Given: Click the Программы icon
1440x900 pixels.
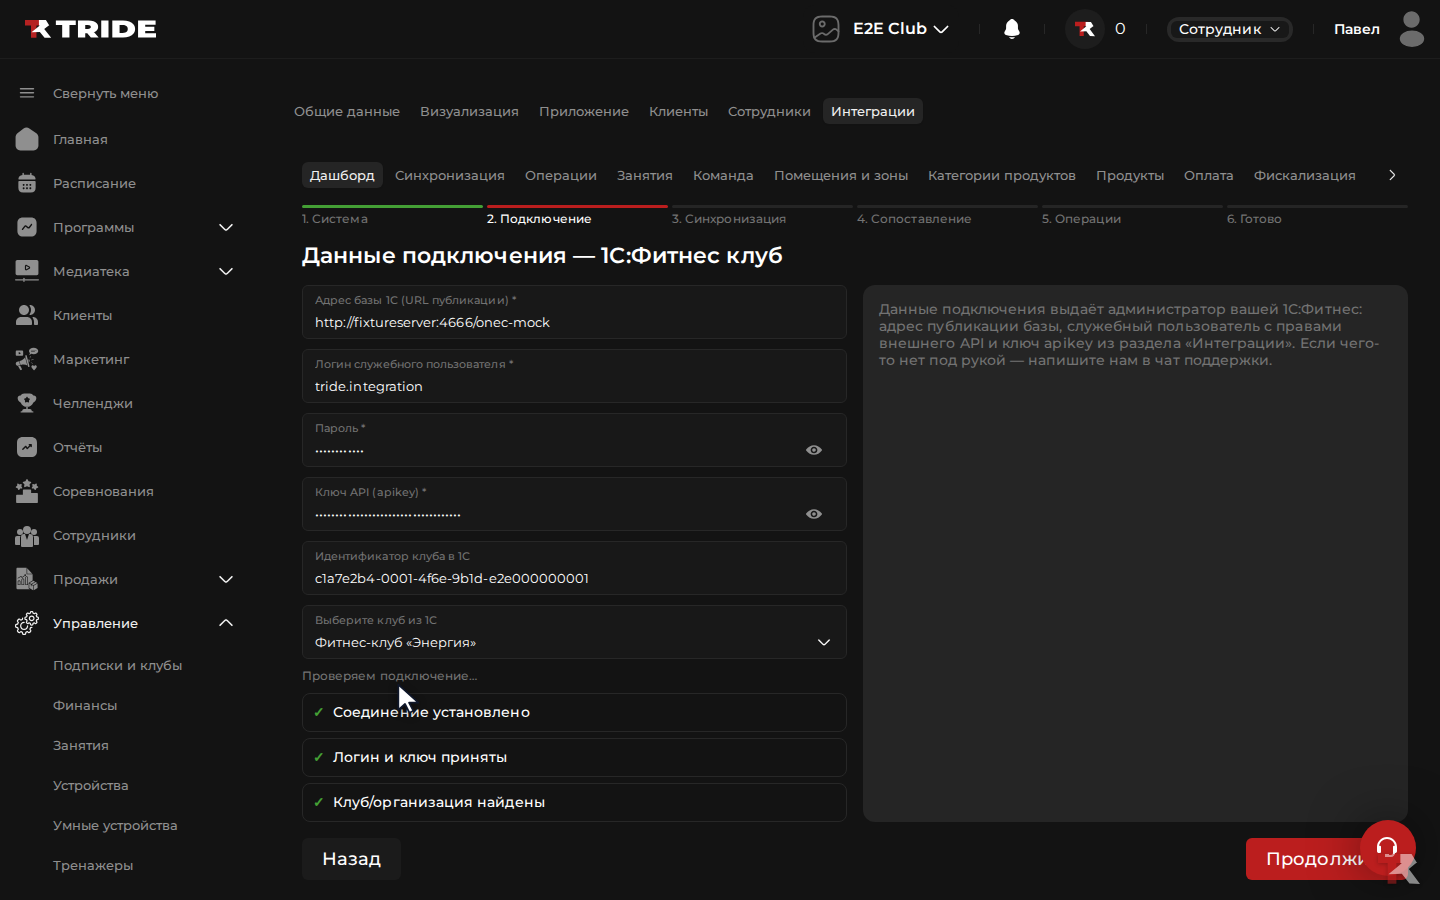Looking at the screenshot, I should [27, 227].
